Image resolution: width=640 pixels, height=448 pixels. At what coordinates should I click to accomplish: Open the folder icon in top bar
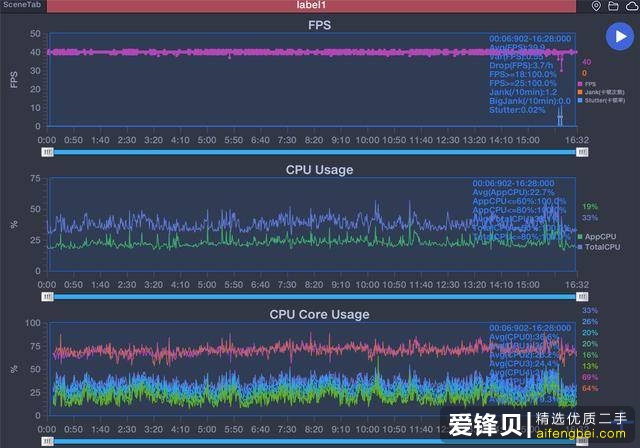[x=613, y=6]
